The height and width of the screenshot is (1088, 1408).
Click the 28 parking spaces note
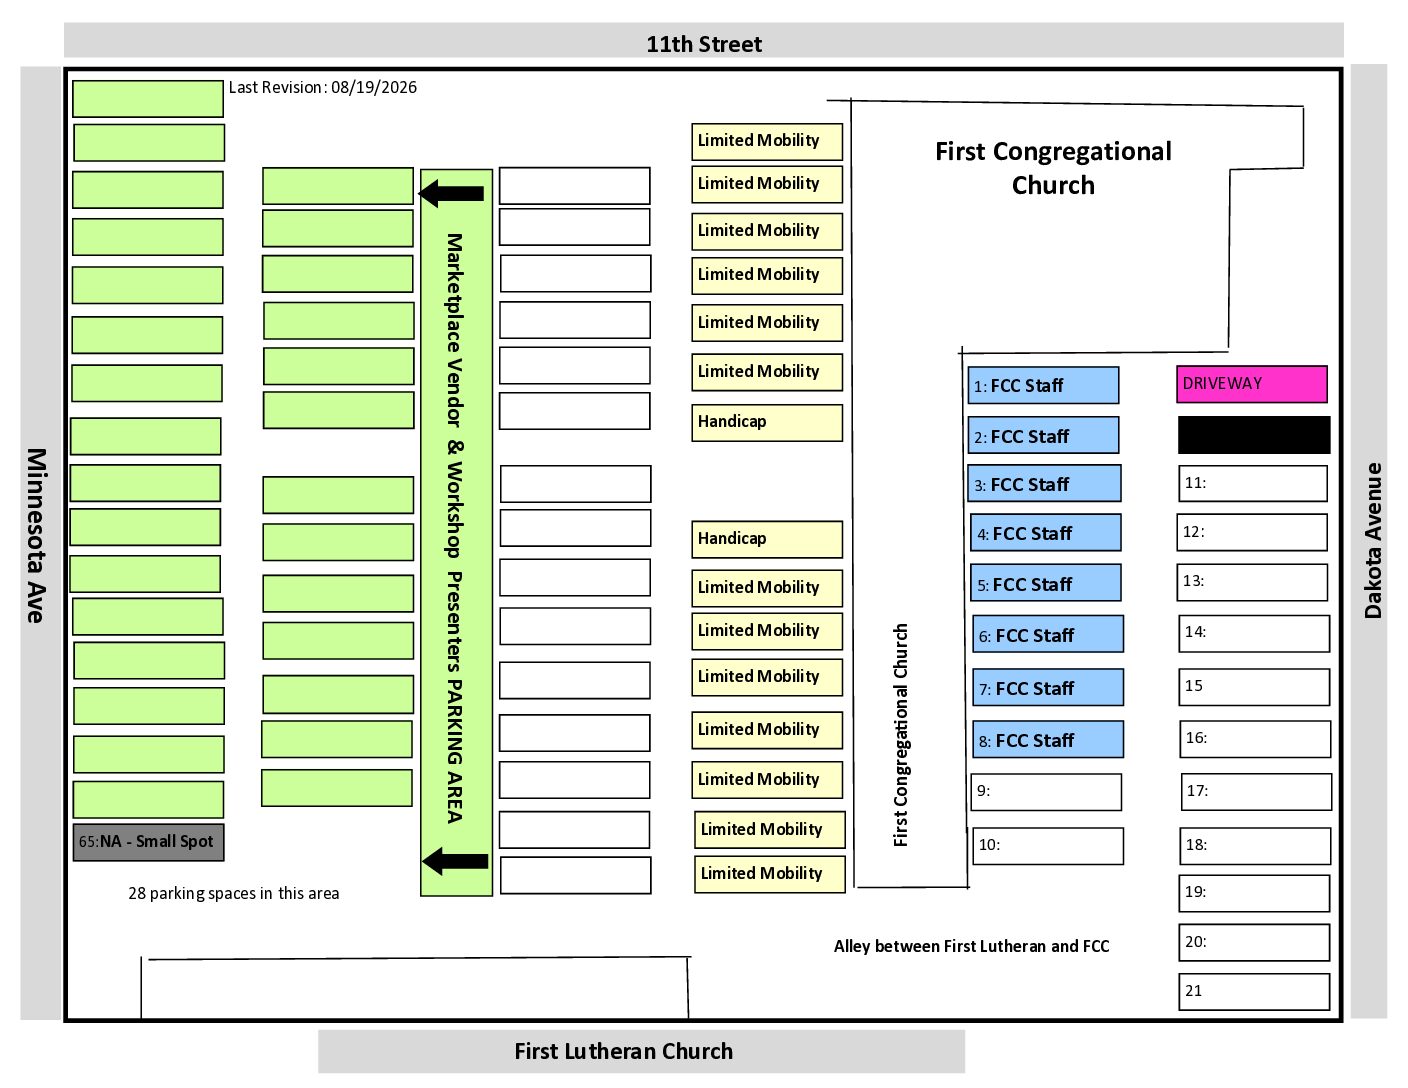(x=233, y=893)
